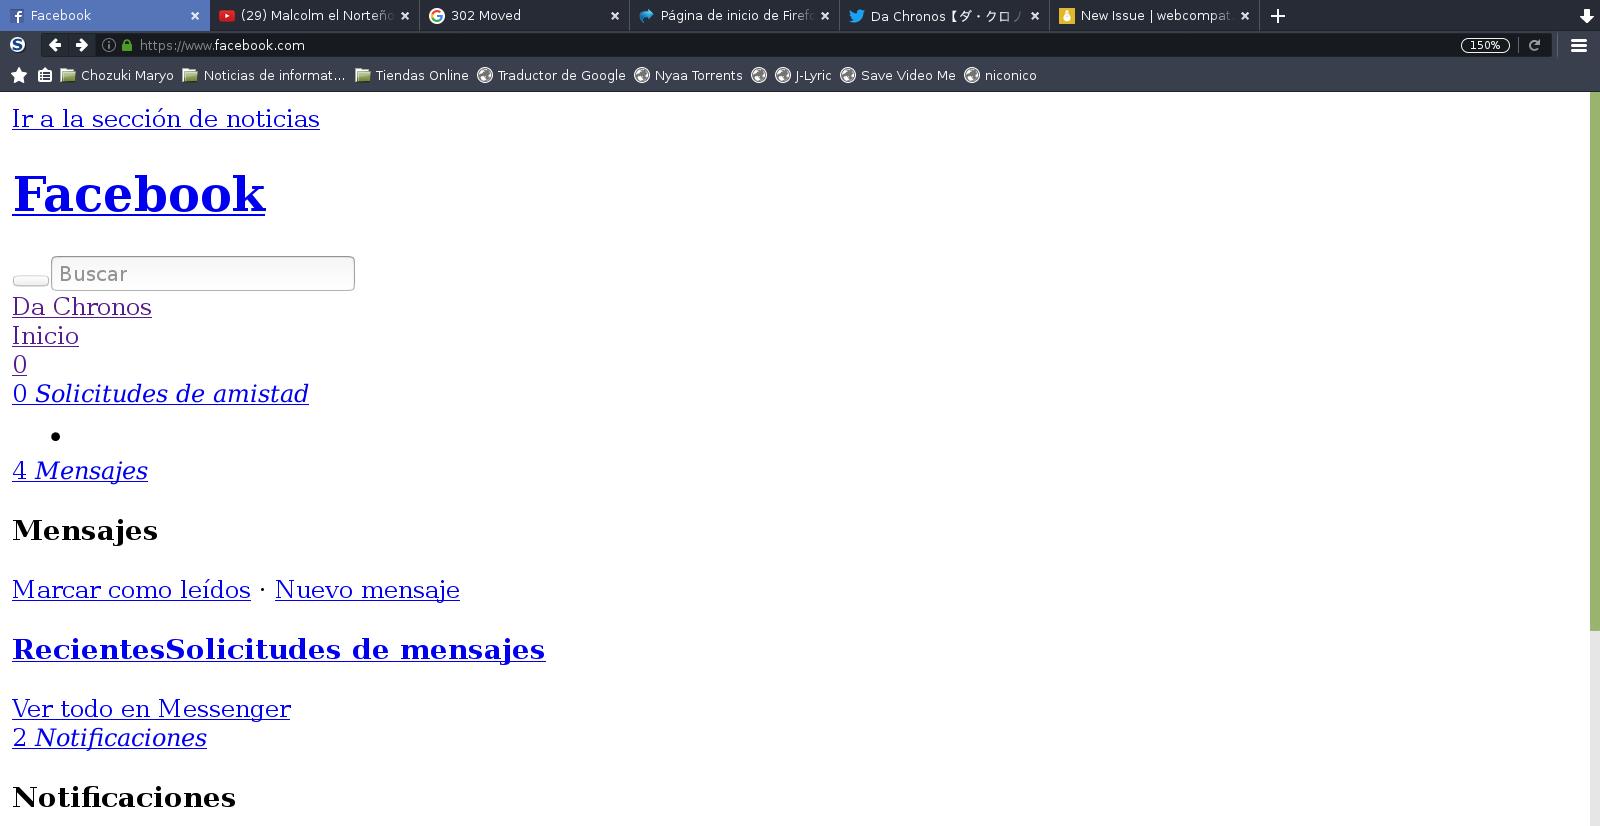Image resolution: width=1600 pixels, height=826 pixels.
Task: Switch to the Da Chronos Twitter tab
Action: 945,16
